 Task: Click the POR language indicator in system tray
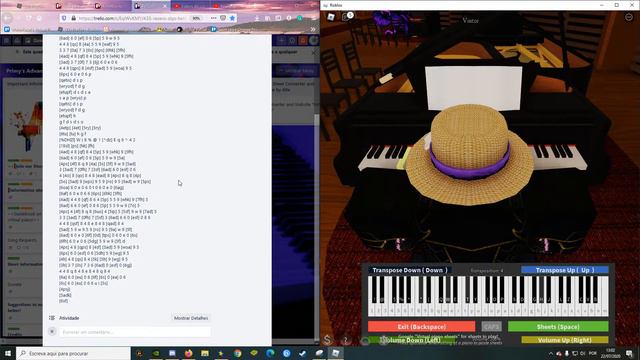593,353
